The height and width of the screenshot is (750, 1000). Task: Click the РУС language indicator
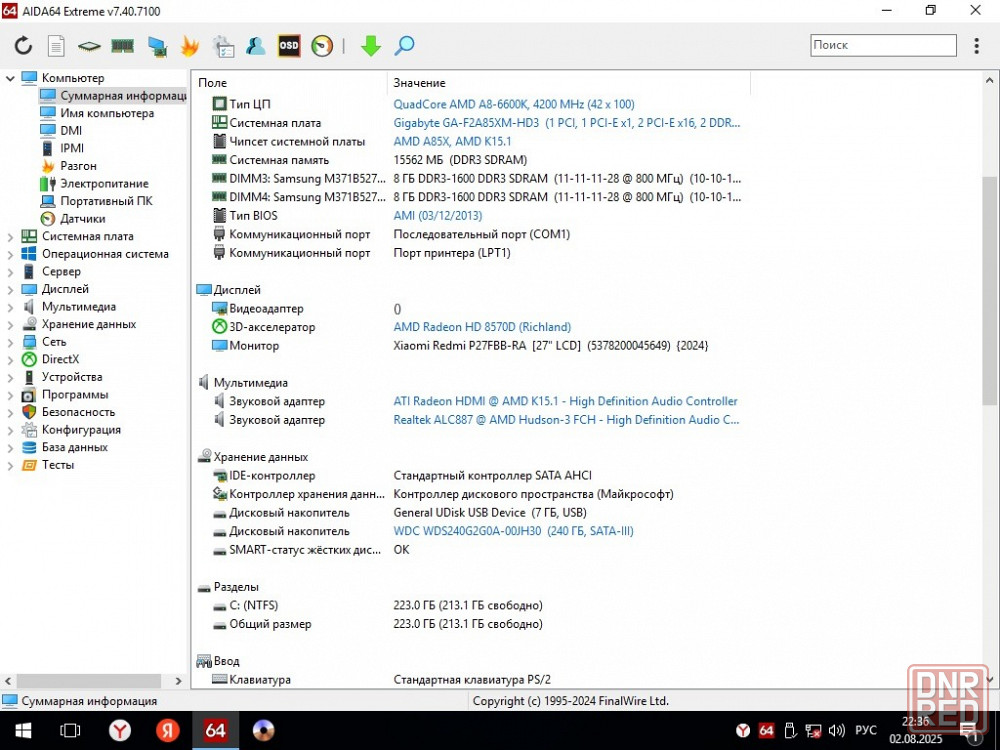pyautogui.click(x=865, y=731)
